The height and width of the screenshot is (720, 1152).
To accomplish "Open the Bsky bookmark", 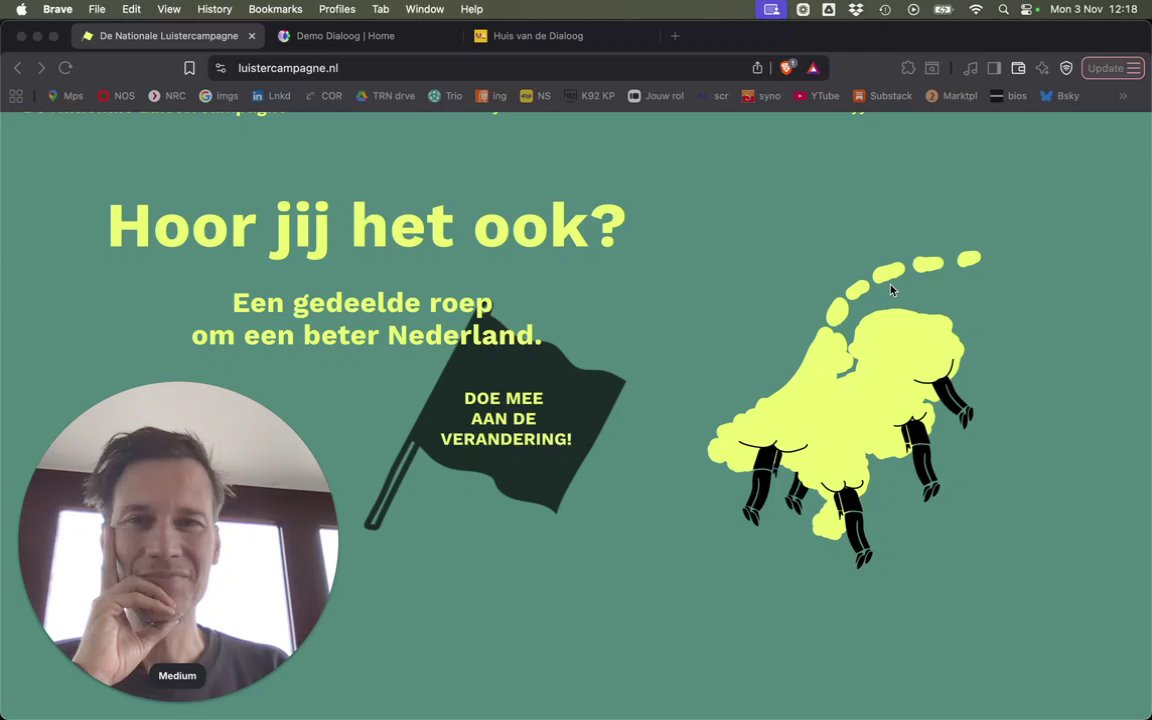I will 1060,96.
